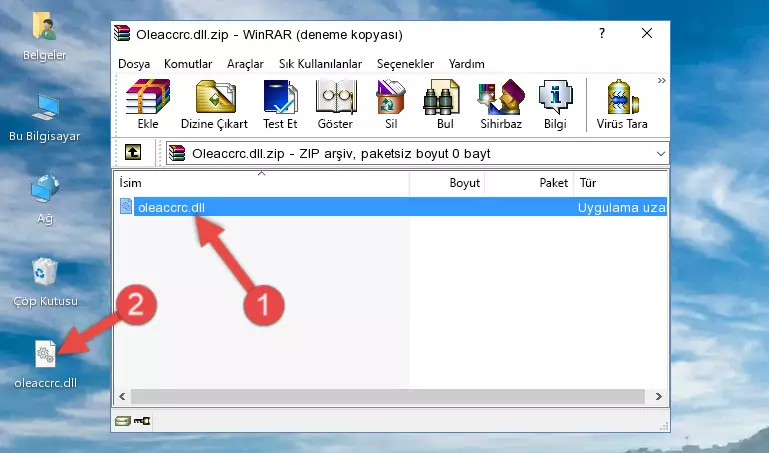Open the Seçenekler menu
Screen dimensions: 769x453
405,64
